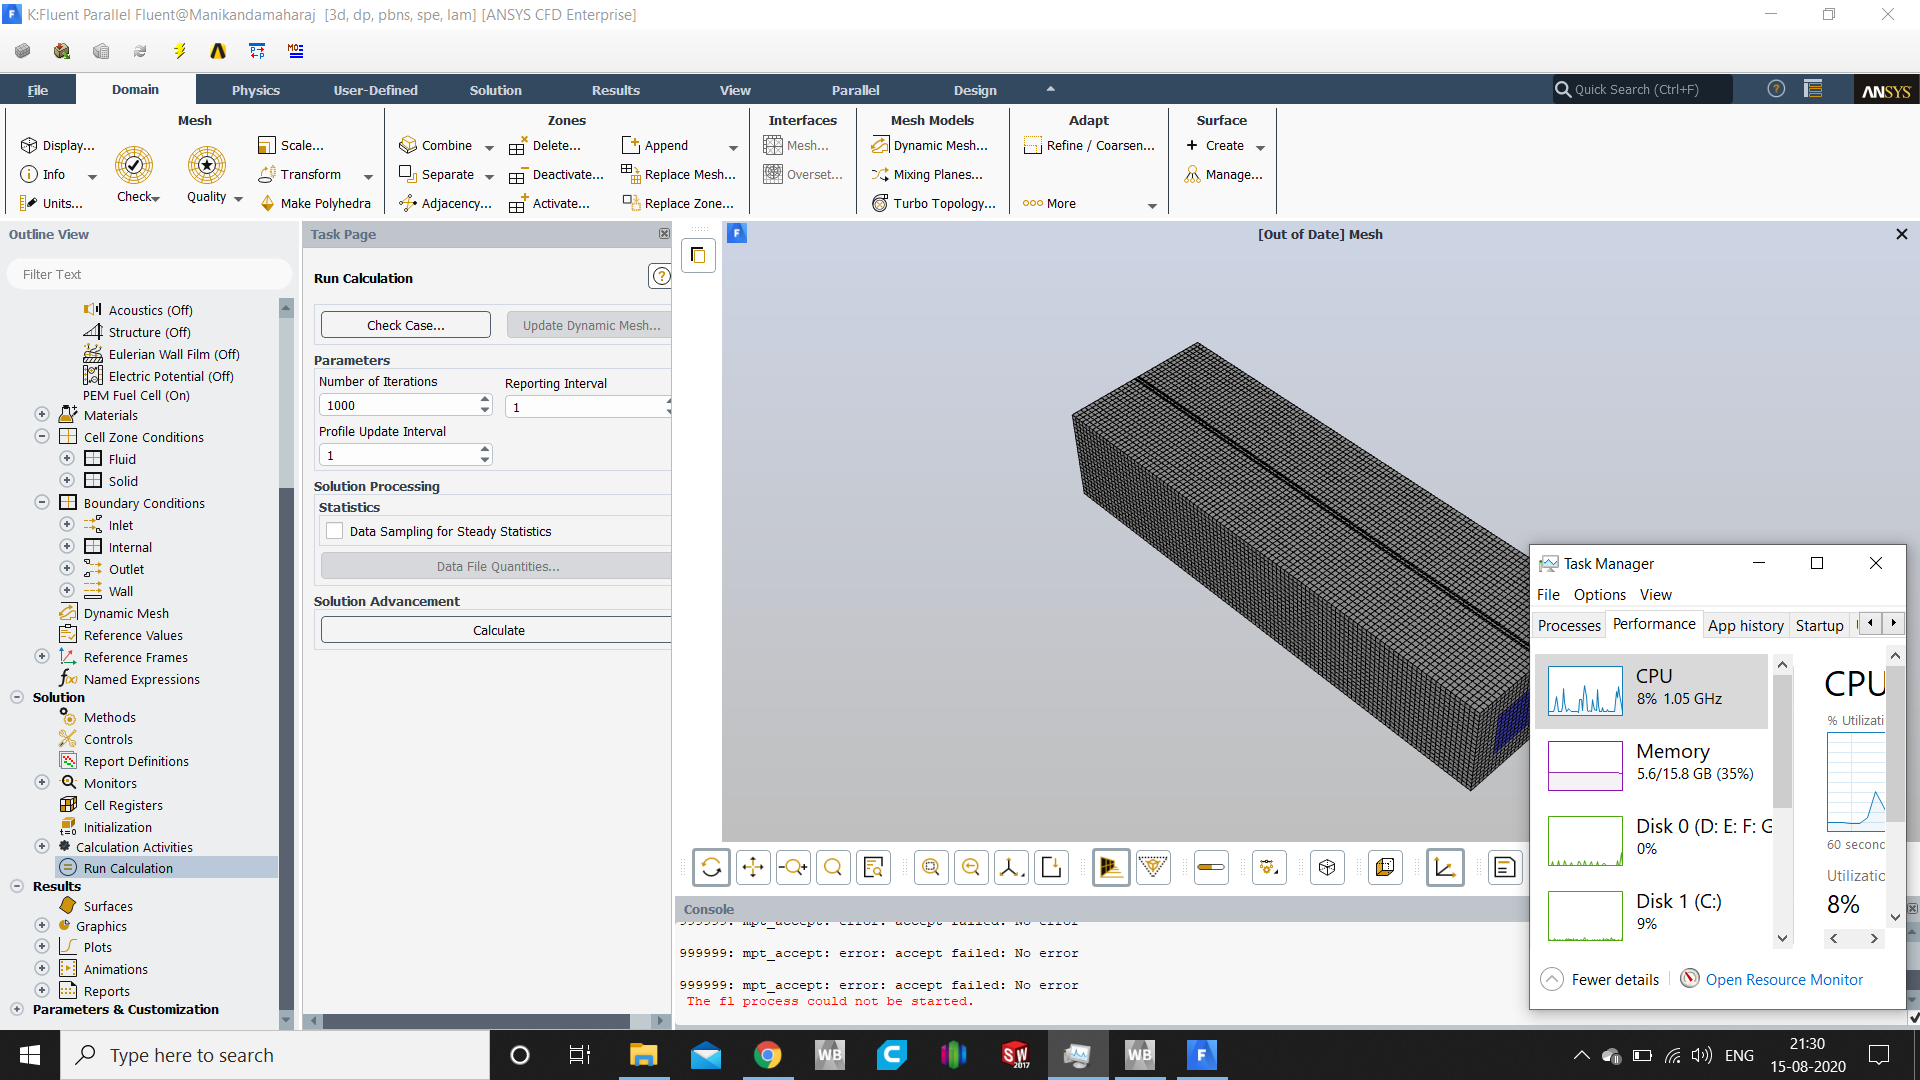Expand the Monitors tree node
This screenshot has height=1080, width=1920.
click(42, 782)
